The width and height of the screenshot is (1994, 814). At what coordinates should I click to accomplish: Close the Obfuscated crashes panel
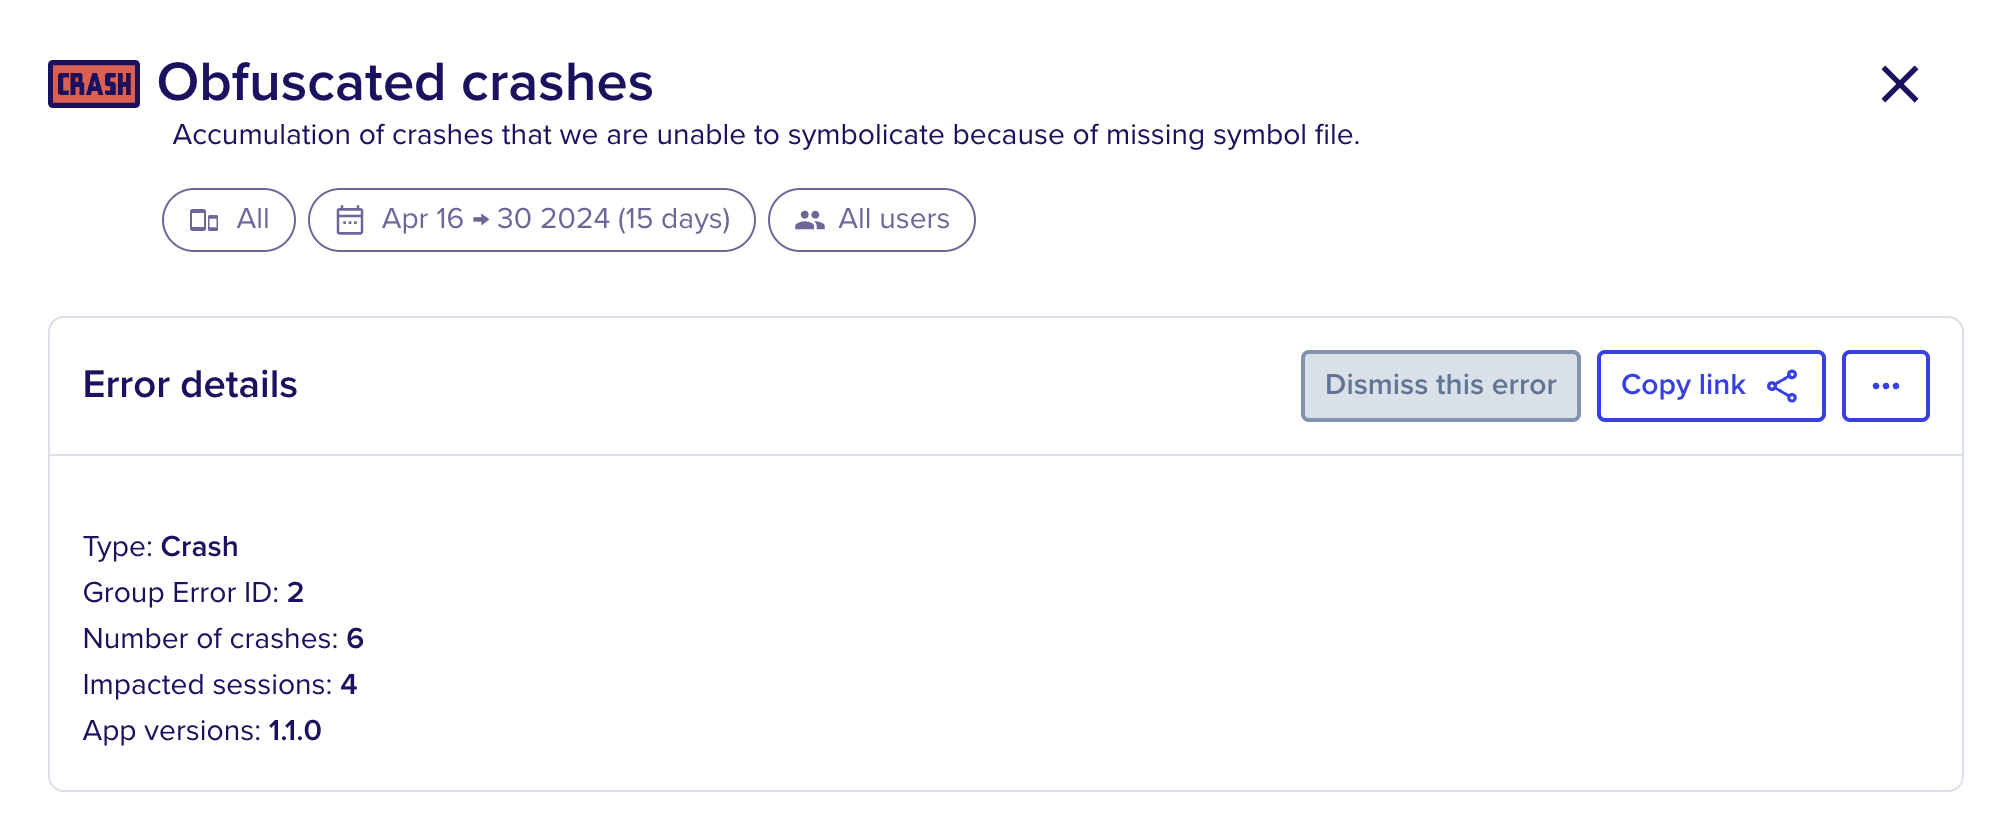(1899, 84)
